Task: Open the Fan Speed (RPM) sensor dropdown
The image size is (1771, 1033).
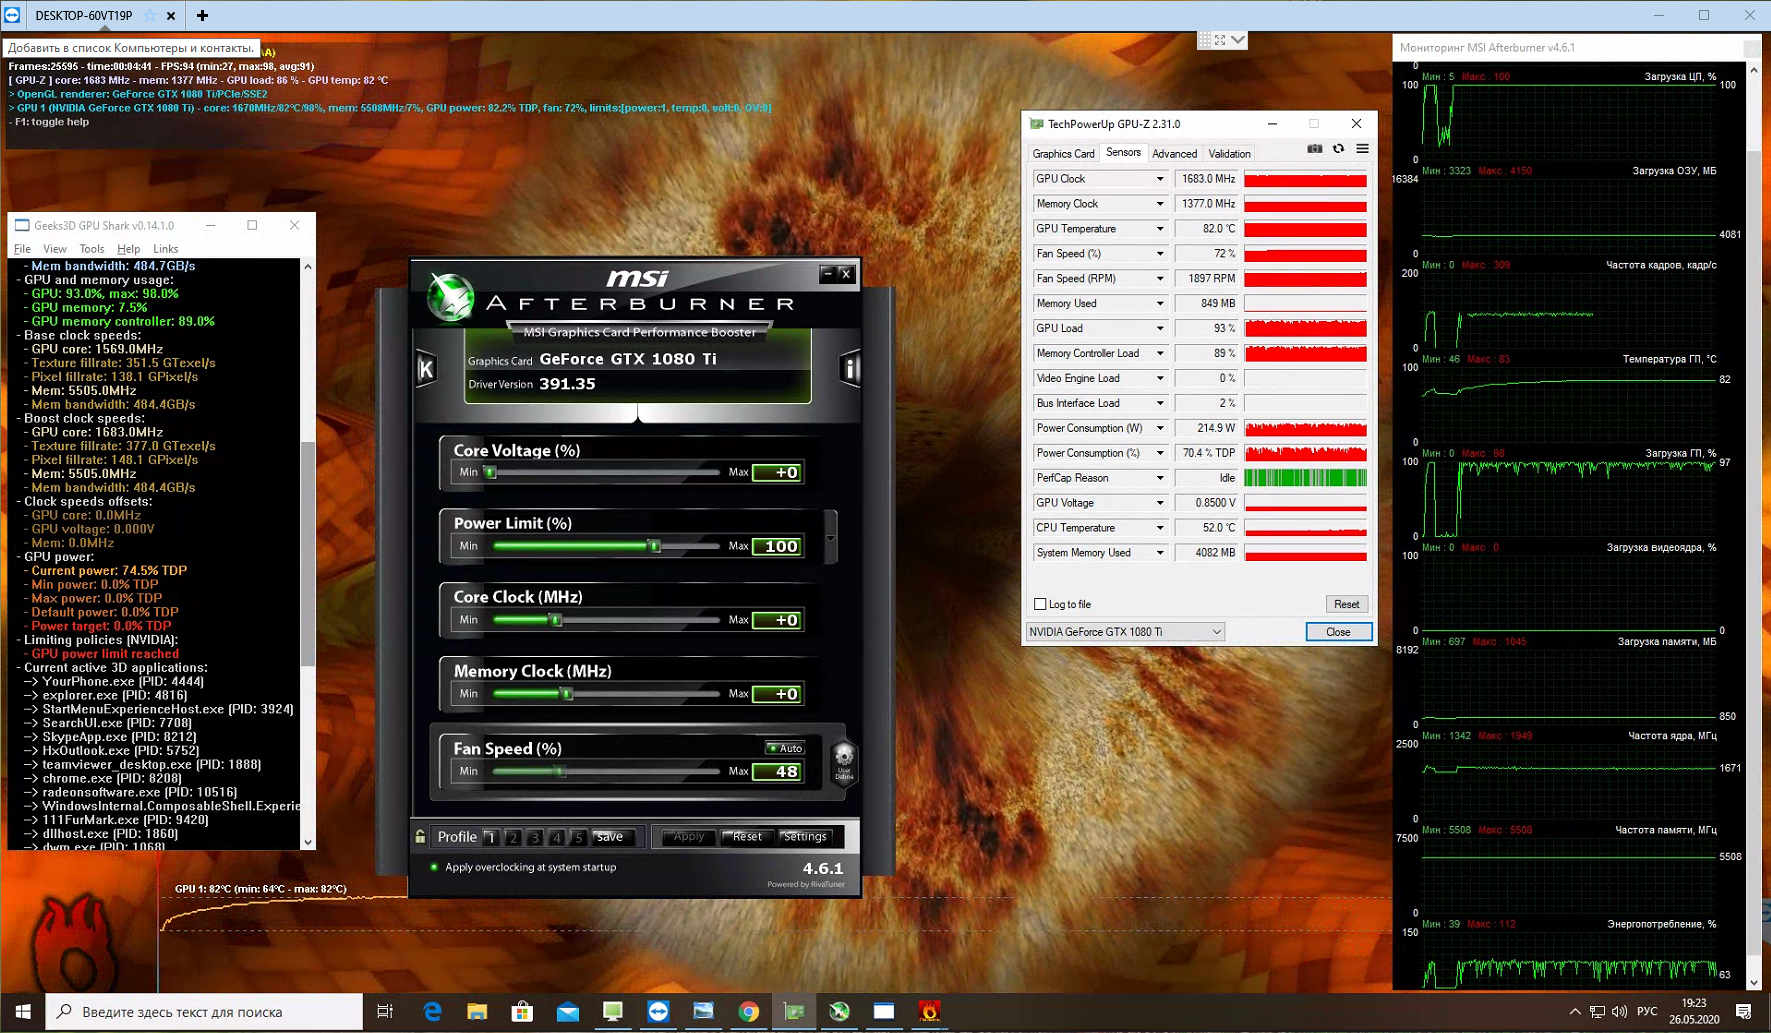Action: (x=1160, y=279)
